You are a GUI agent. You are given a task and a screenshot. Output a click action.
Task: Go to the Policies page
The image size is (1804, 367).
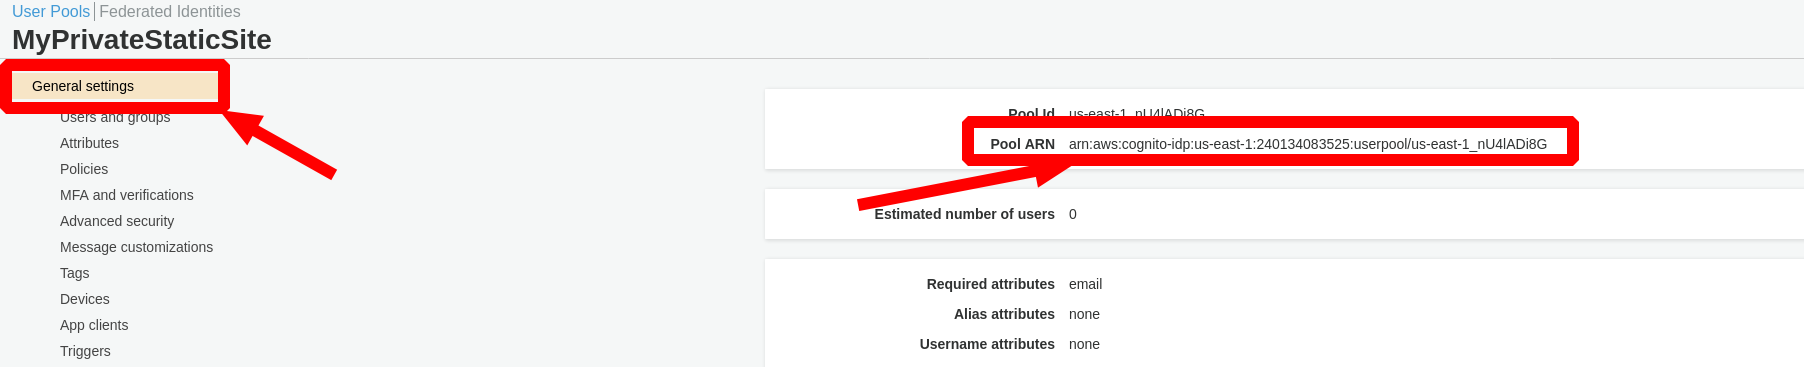pyautogui.click(x=84, y=169)
